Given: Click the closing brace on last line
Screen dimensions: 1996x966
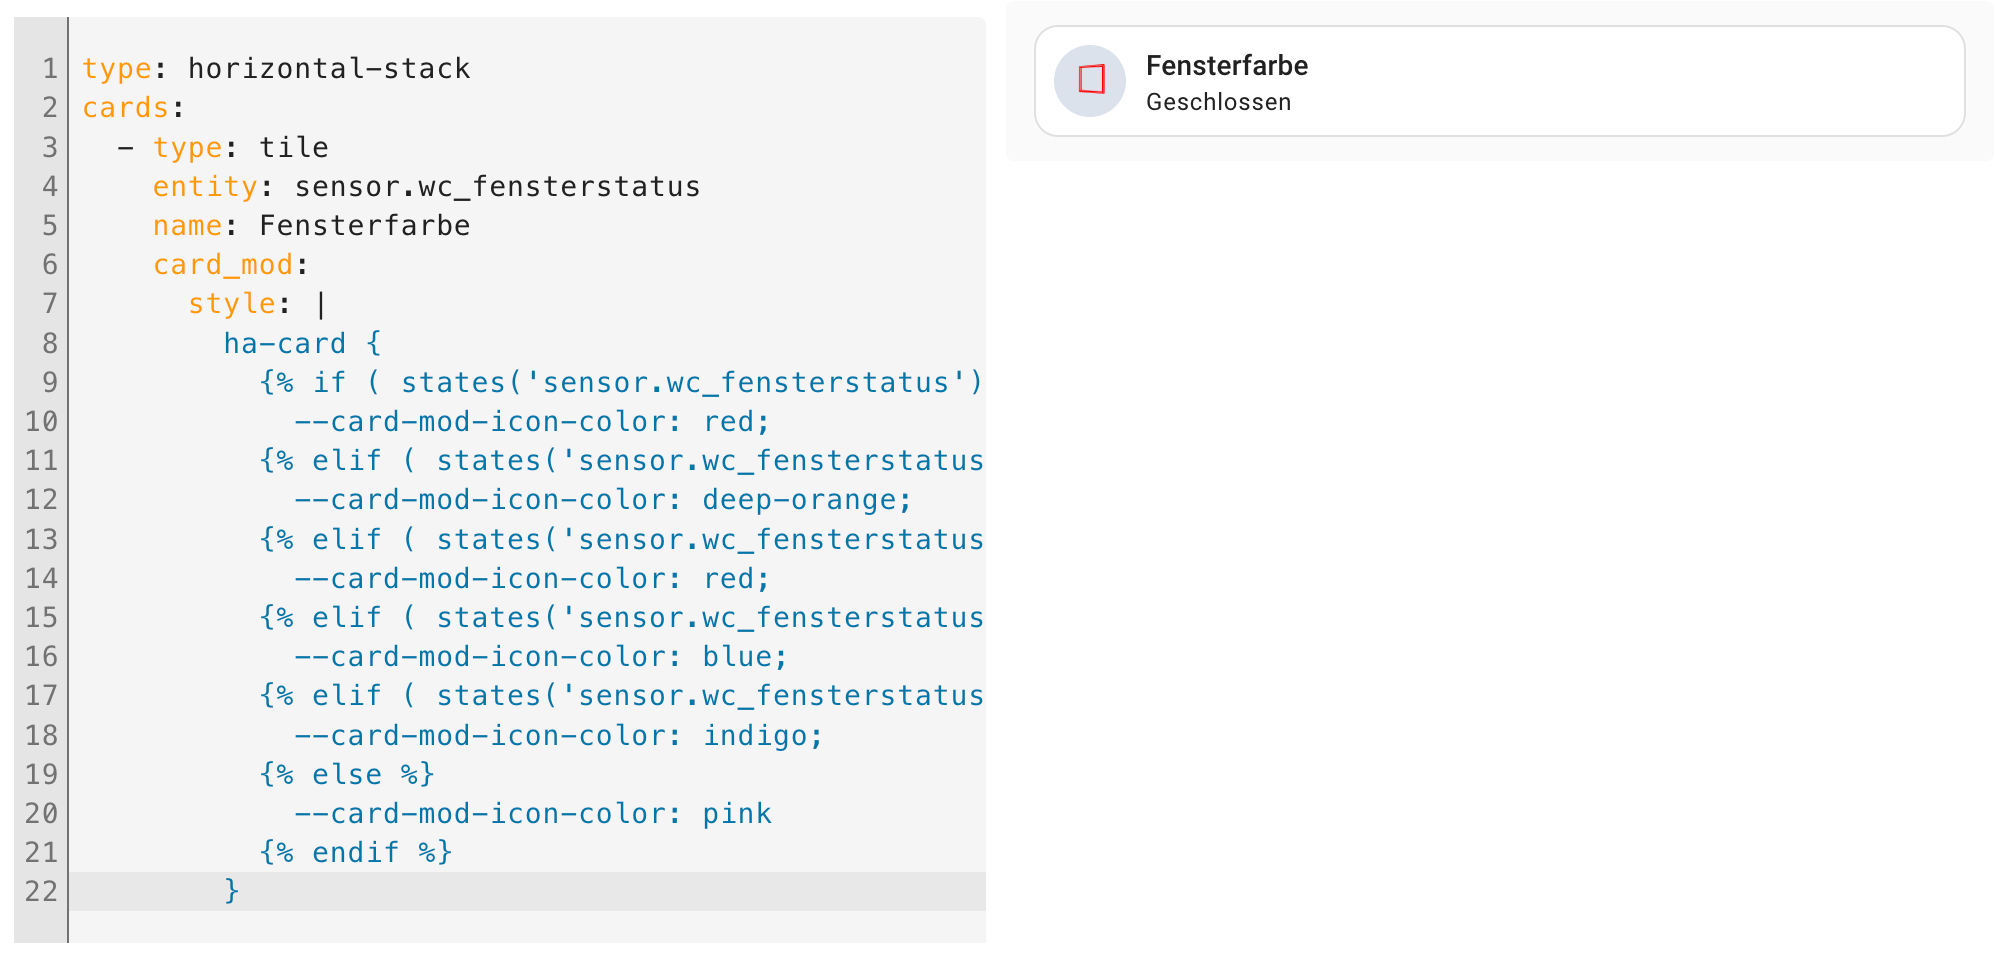Looking at the screenshot, I should click(x=232, y=890).
